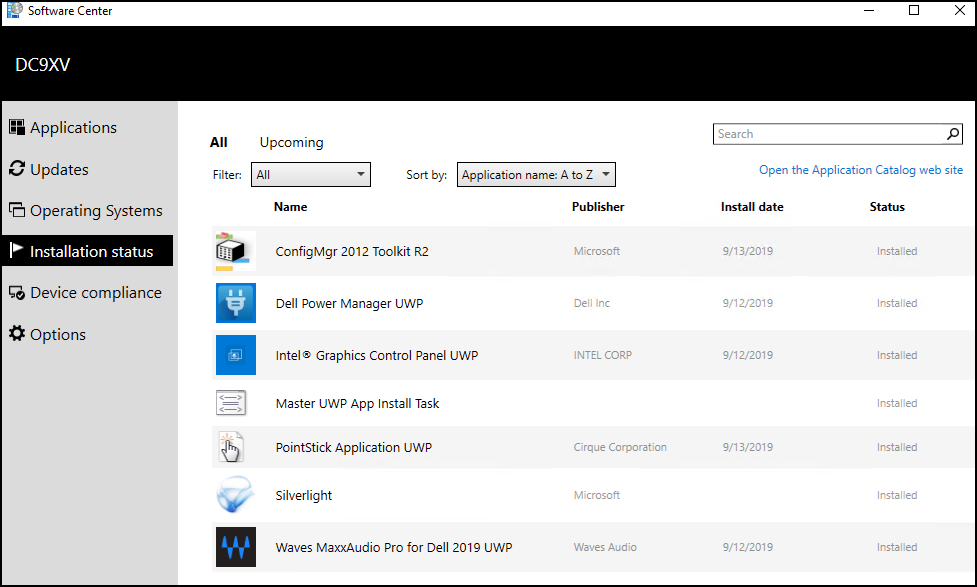Select Intel Graphics Control Panel UWP name

pos(377,355)
